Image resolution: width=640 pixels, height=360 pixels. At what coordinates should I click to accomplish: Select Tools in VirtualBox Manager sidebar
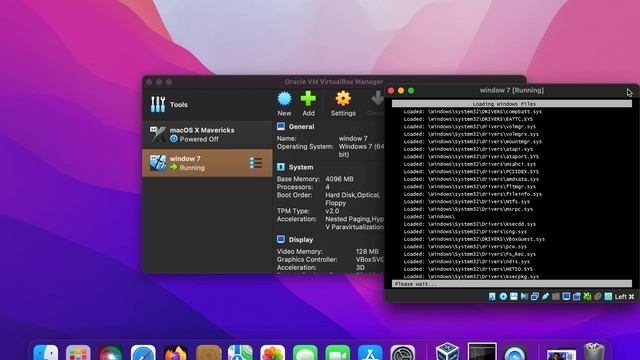[x=207, y=104]
